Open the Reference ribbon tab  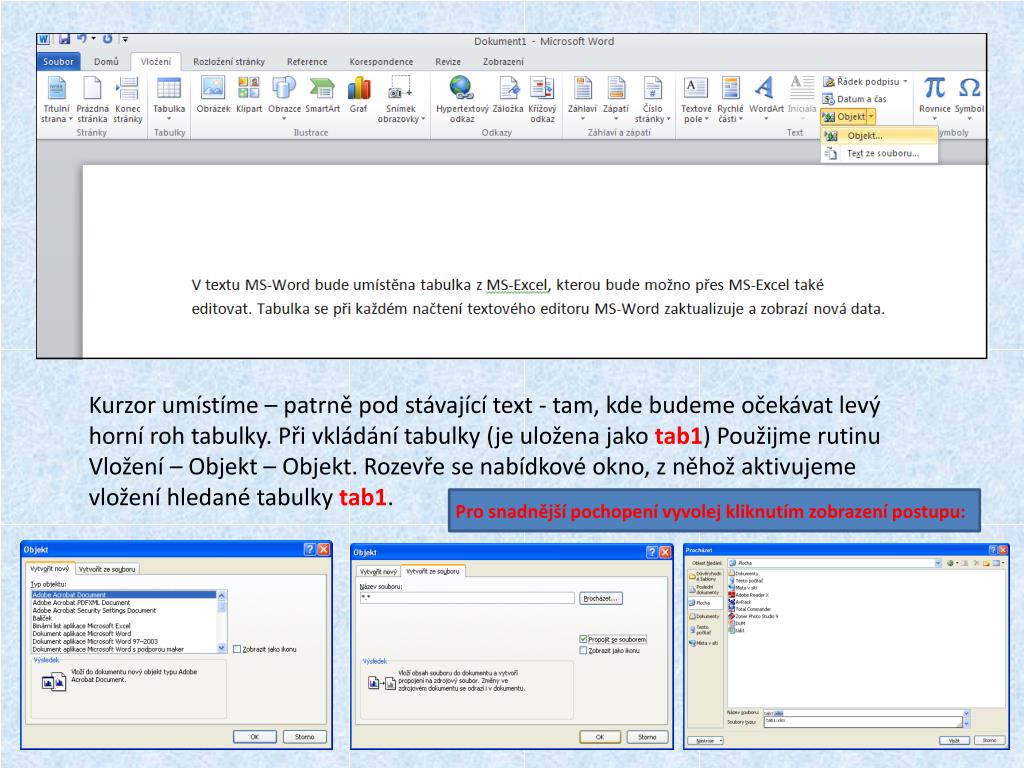(307, 61)
